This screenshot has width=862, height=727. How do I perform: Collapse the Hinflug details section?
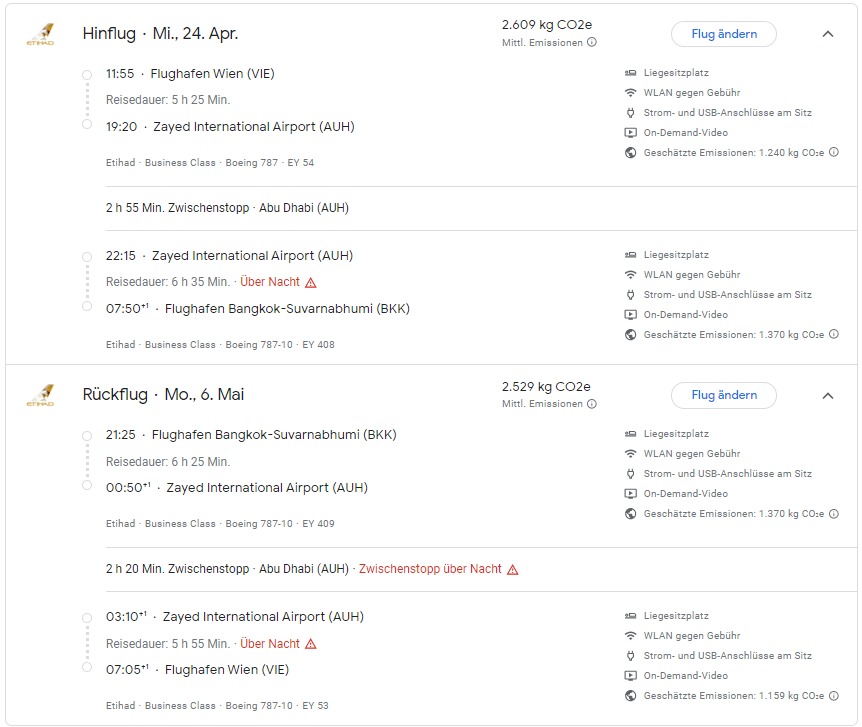pos(827,34)
